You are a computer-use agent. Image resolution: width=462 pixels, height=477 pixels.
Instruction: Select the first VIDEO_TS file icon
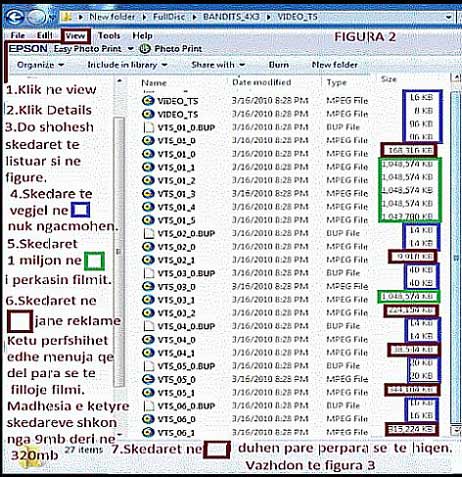[x=148, y=100]
